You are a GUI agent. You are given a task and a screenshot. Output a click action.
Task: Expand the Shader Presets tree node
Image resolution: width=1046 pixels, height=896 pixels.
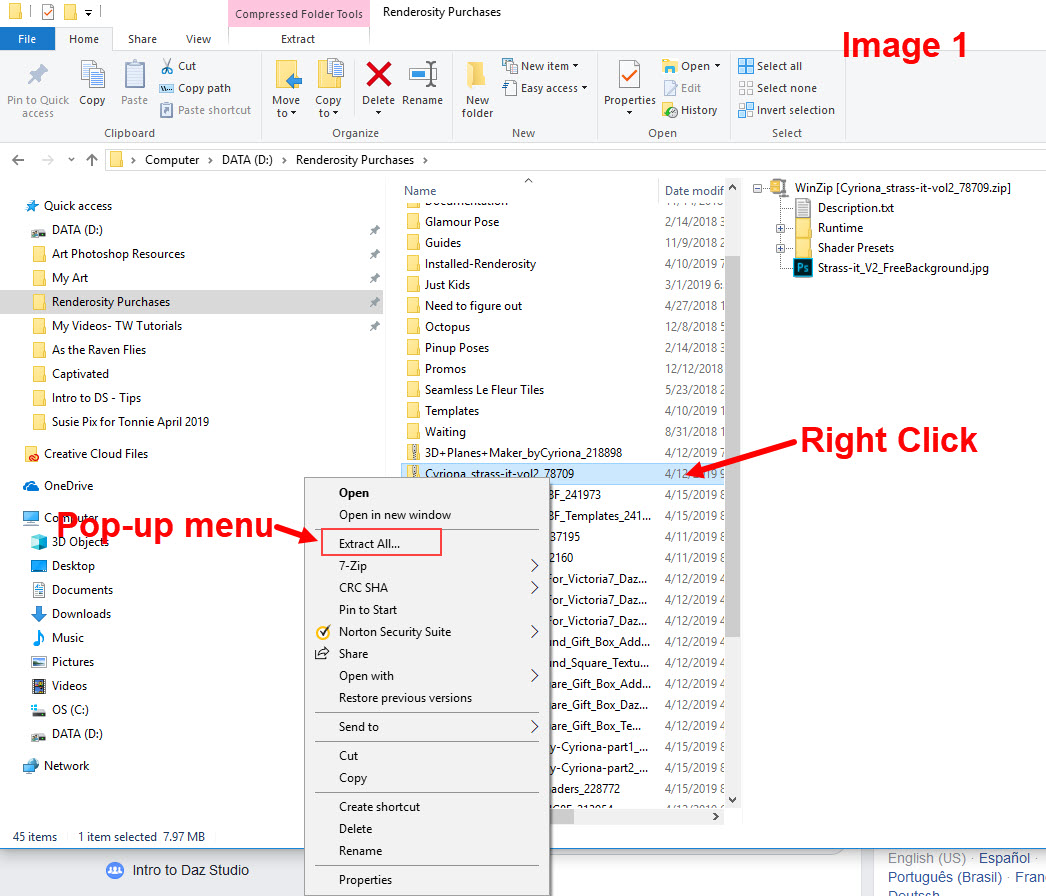779,248
